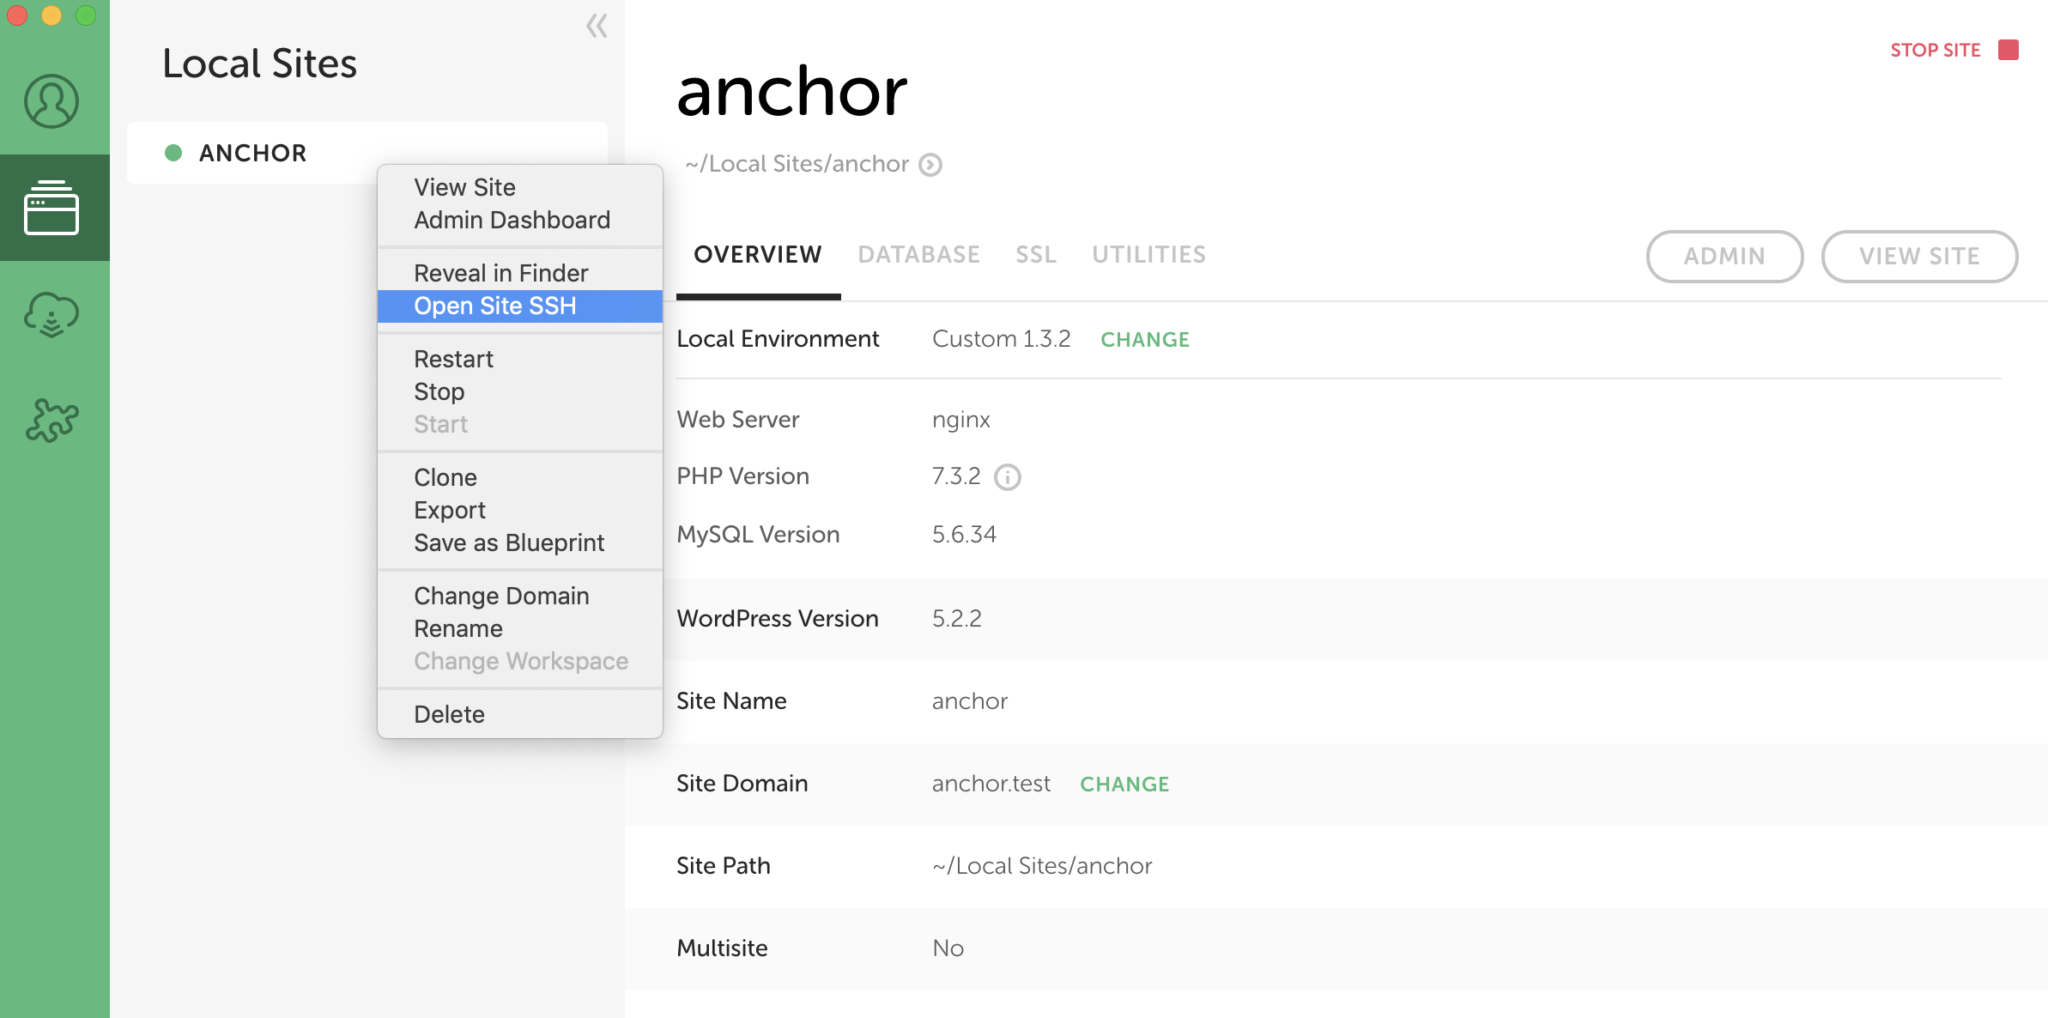
Task: Switch to the SSL tab
Action: point(1036,255)
